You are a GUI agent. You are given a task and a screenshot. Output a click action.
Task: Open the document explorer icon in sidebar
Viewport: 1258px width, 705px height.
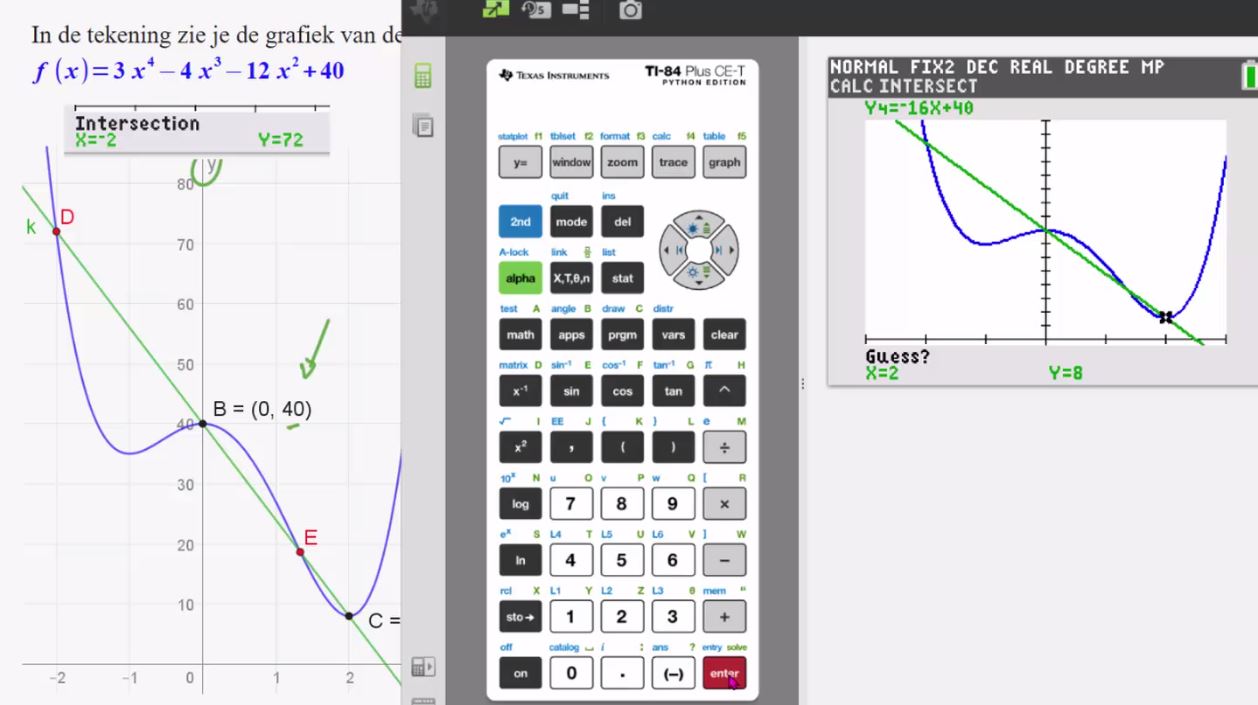point(424,126)
